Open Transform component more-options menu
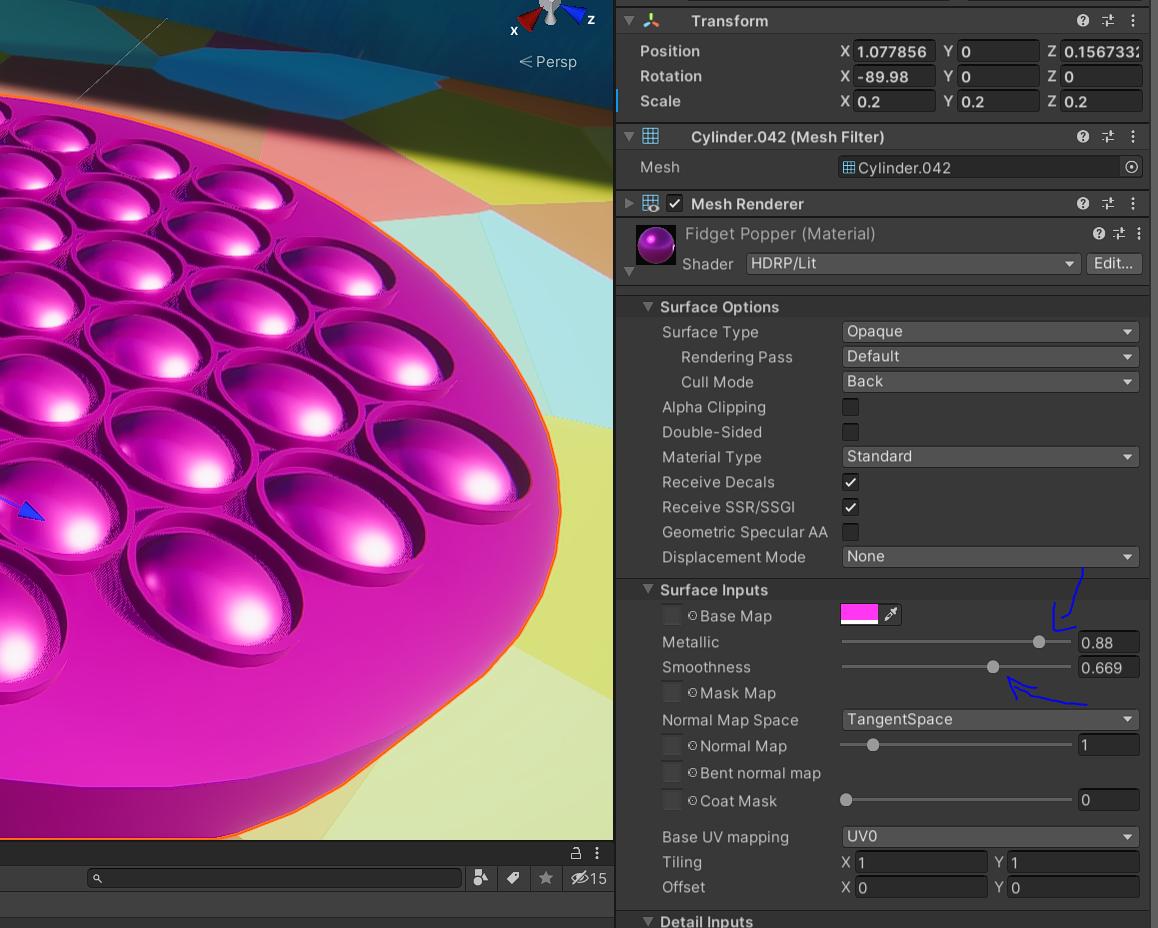 1133,21
